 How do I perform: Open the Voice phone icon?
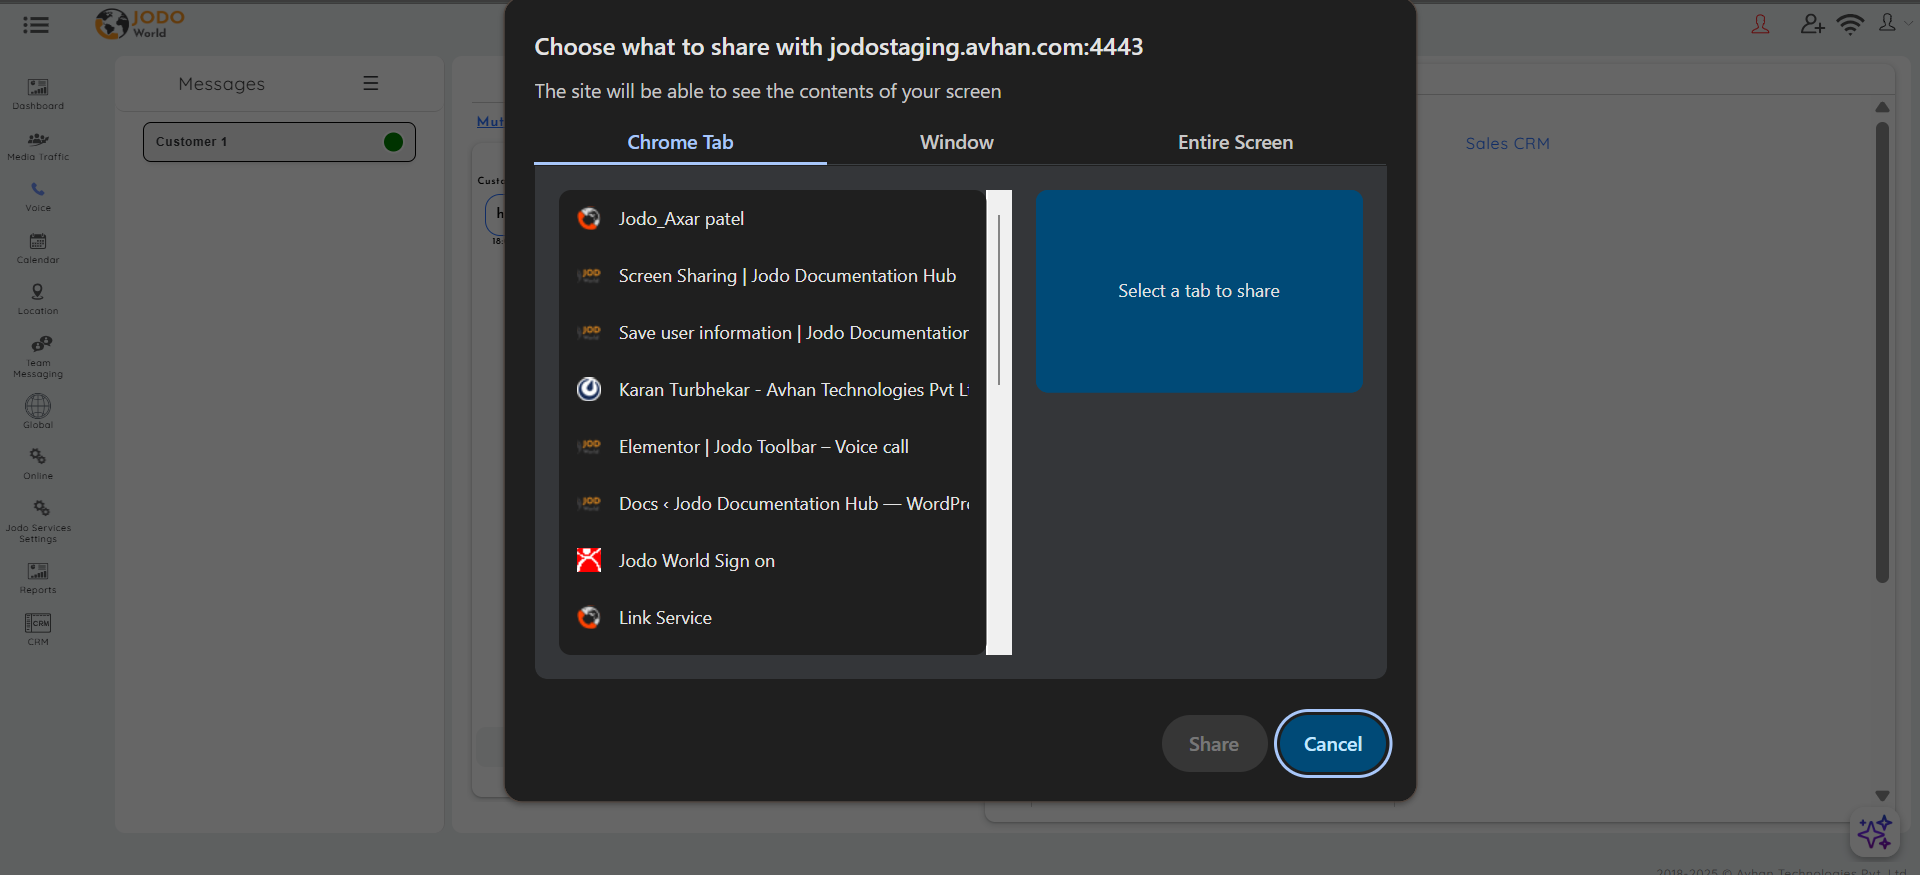(38, 189)
